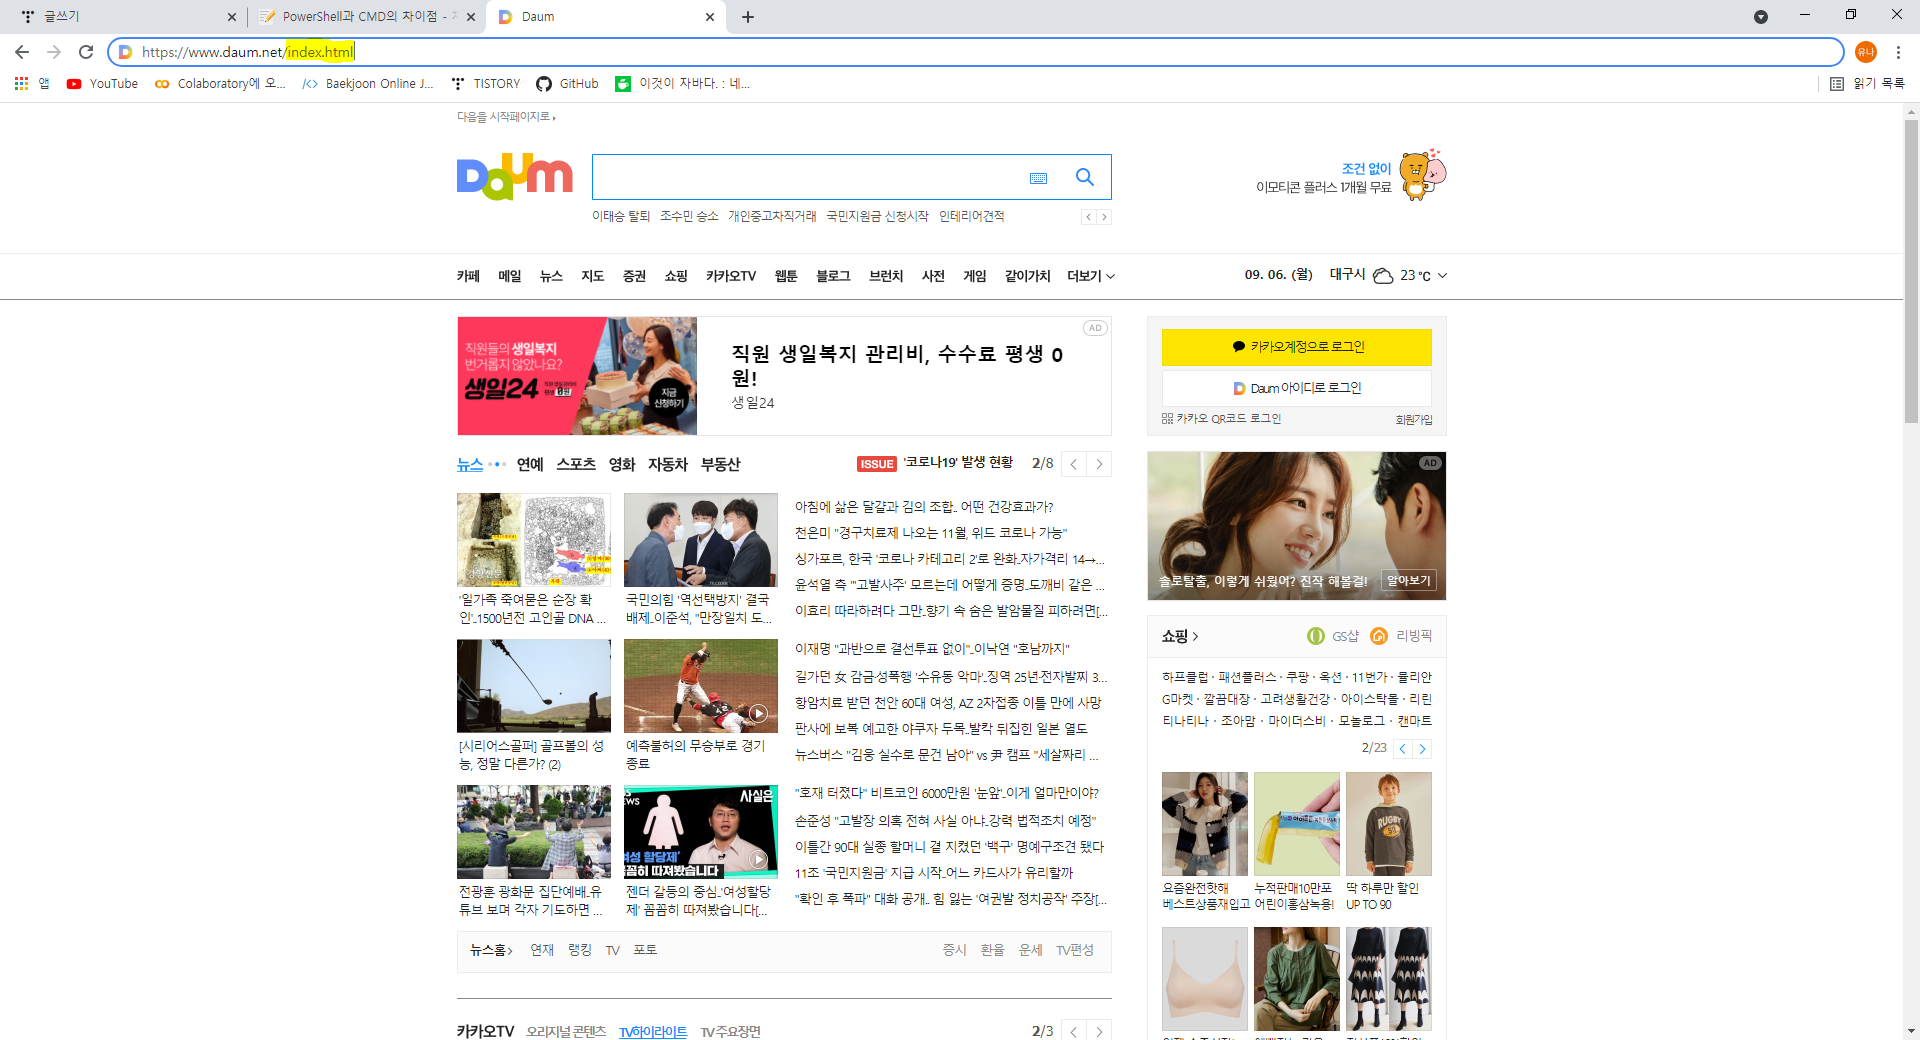This screenshot has height=1040, width=1920.
Task: Open the golf club news thumbnail
Action: coord(534,686)
